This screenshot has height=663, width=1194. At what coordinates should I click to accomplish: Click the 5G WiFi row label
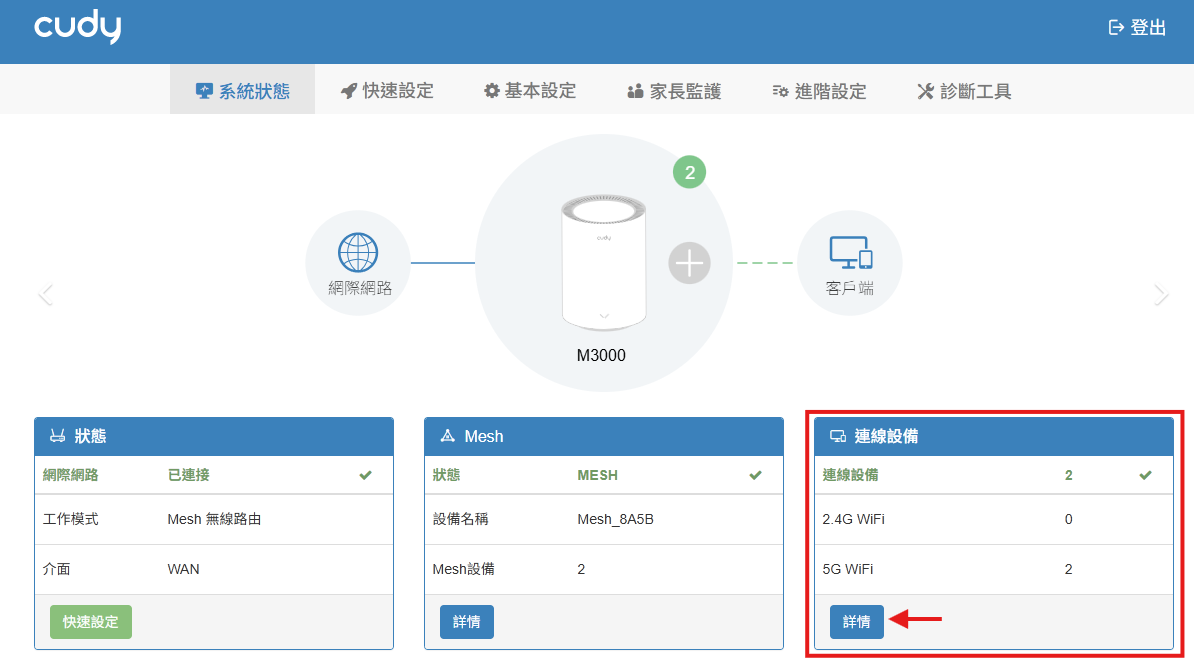click(x=848, y=569)
